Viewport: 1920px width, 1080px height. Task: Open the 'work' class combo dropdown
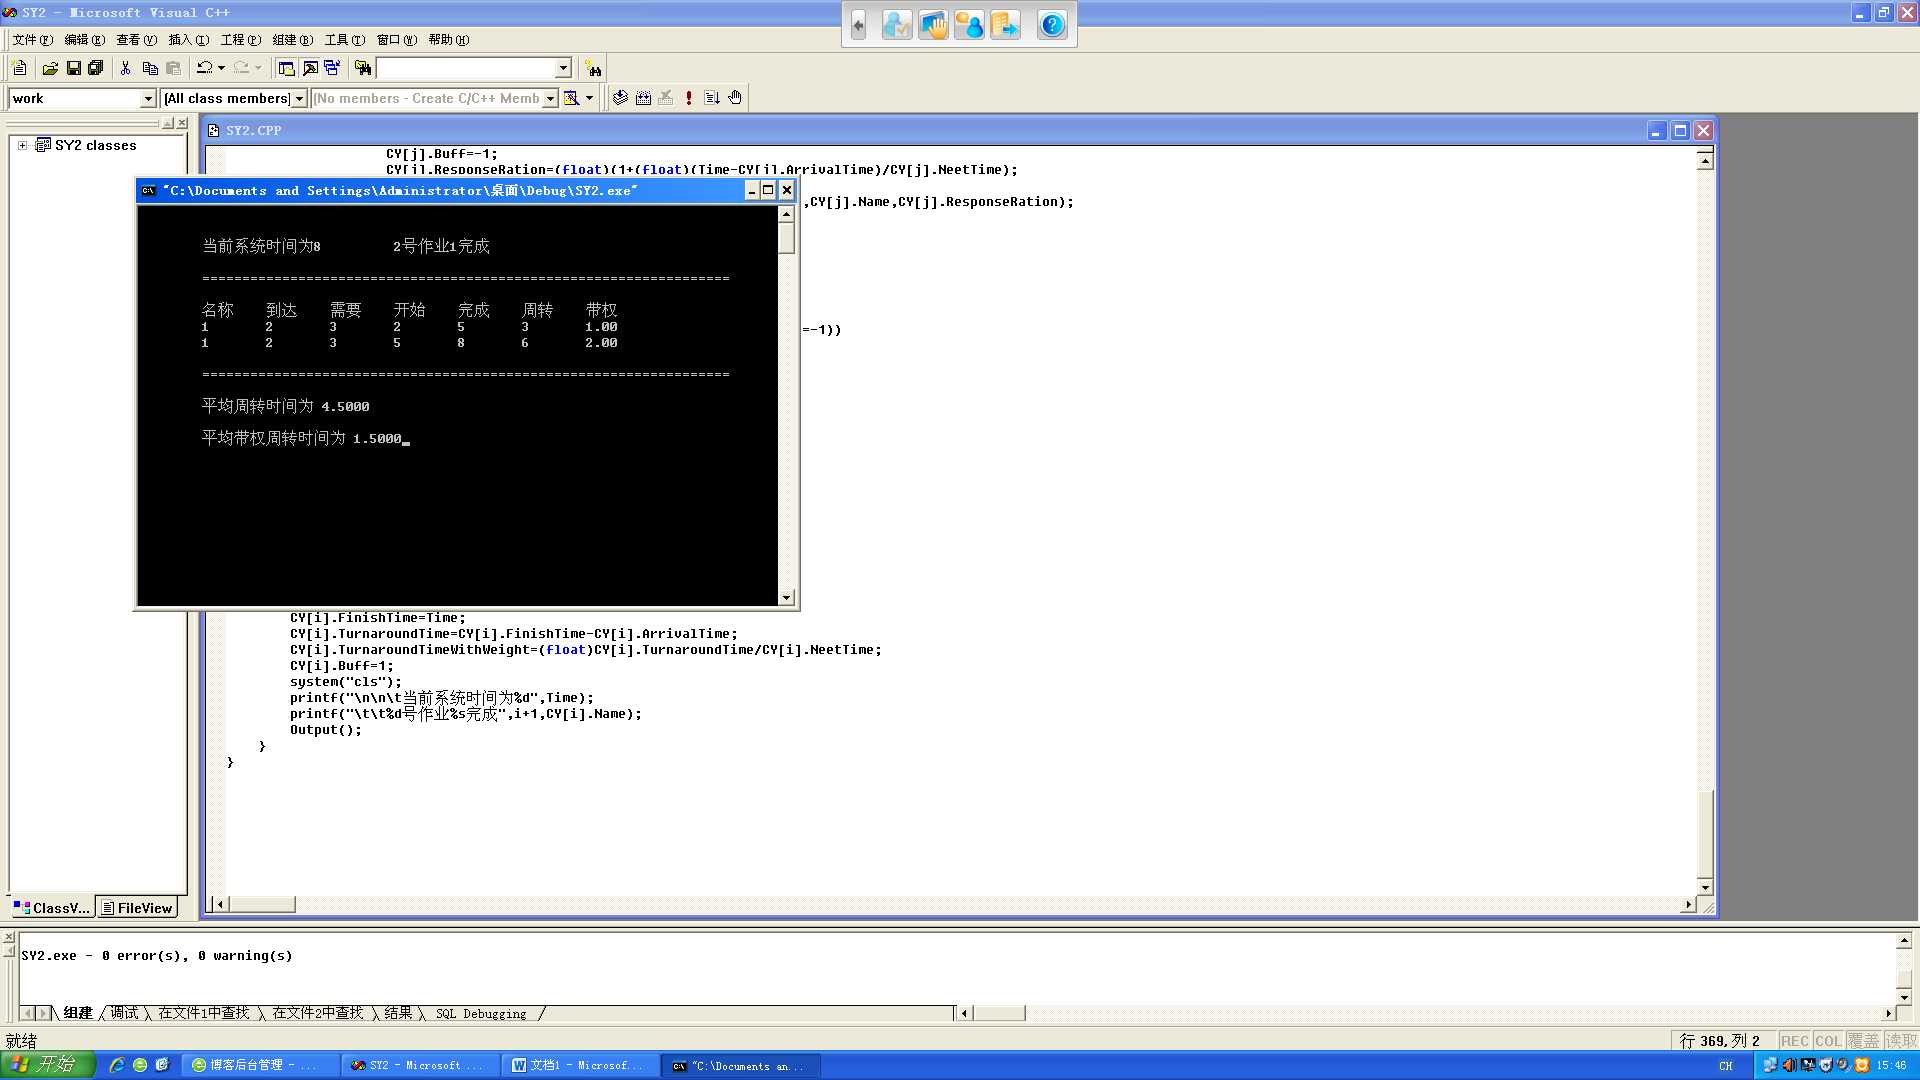click(148, 98)
